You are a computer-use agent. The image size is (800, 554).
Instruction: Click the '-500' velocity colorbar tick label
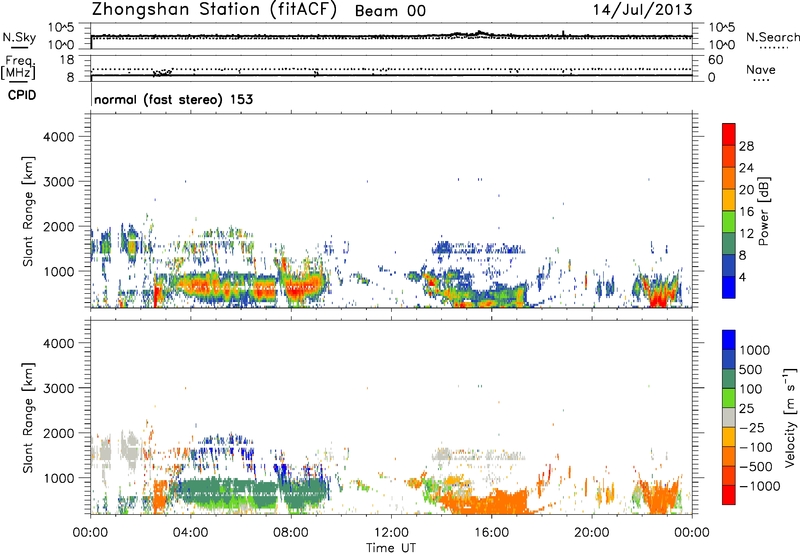756,467
